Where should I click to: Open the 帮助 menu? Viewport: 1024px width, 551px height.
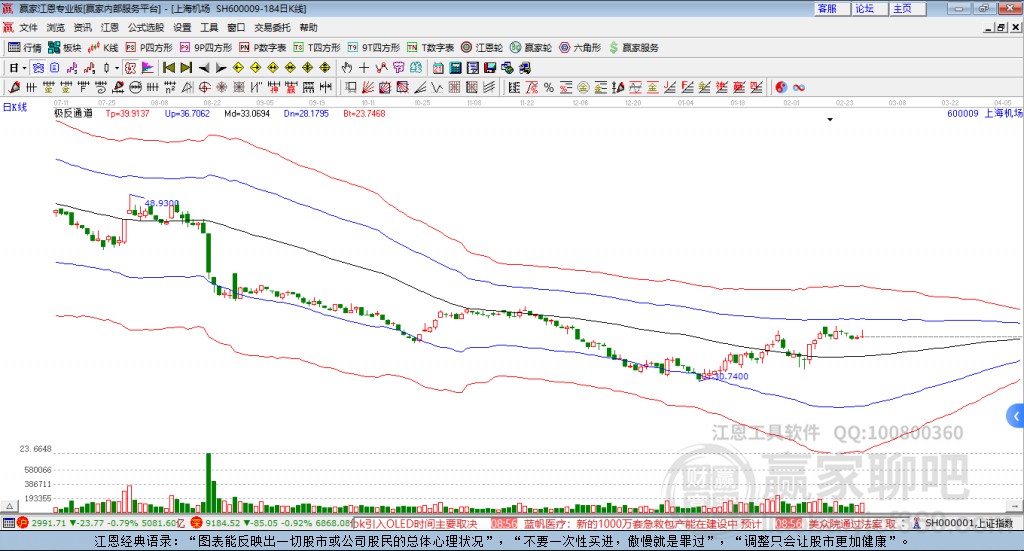coord(308,27)
